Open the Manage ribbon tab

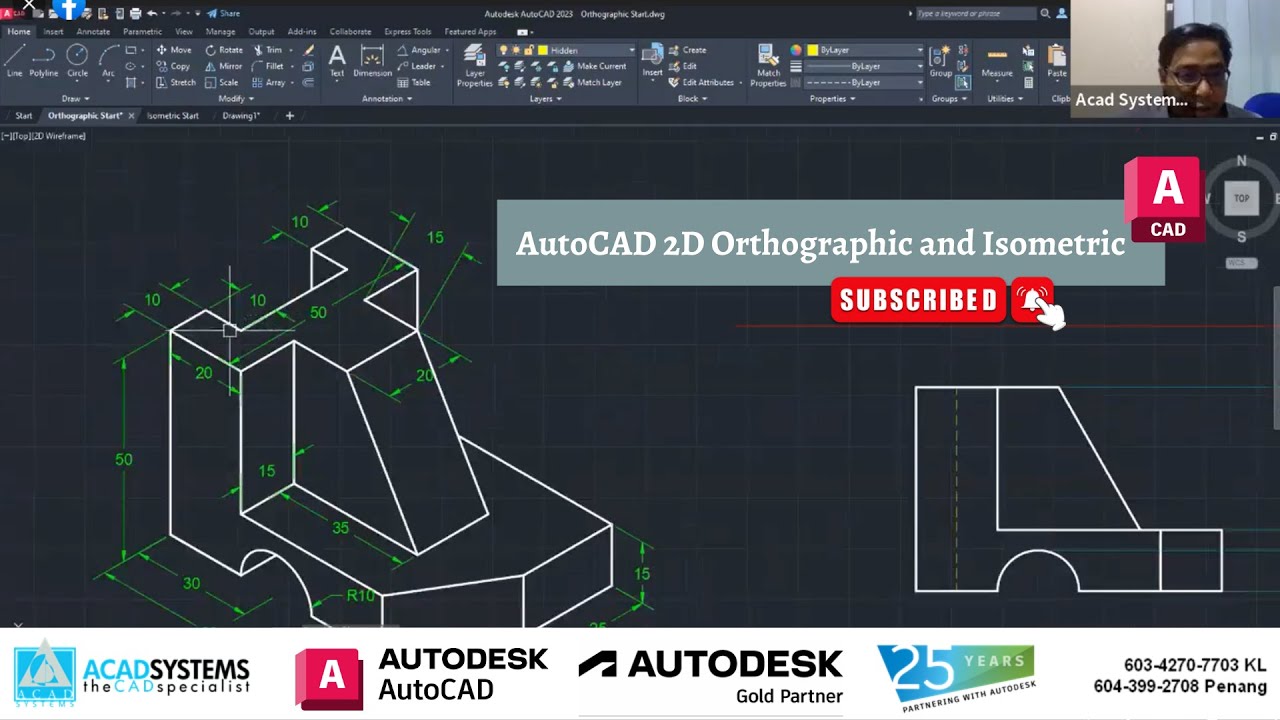(220, 31)
